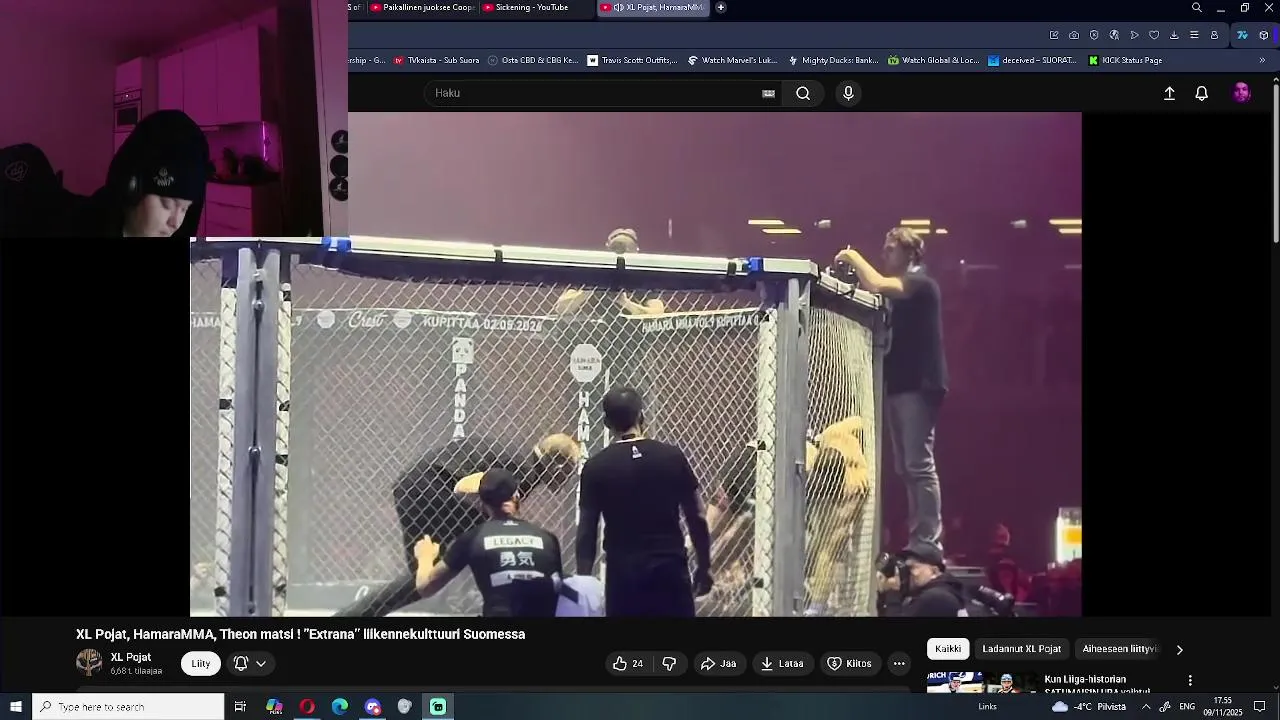Viewport: 1280px width, 720px height.
Task: Open the KICK Status Page bookmark
Action: (1124, 60)
